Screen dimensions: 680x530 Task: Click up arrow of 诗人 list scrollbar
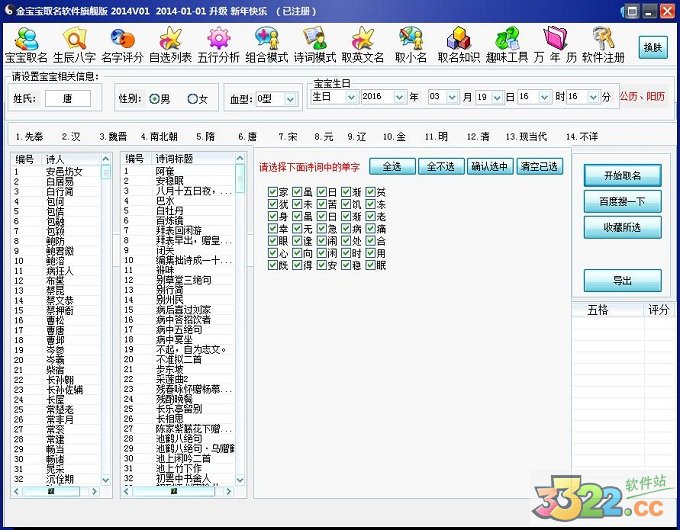[x=106, y=159]
